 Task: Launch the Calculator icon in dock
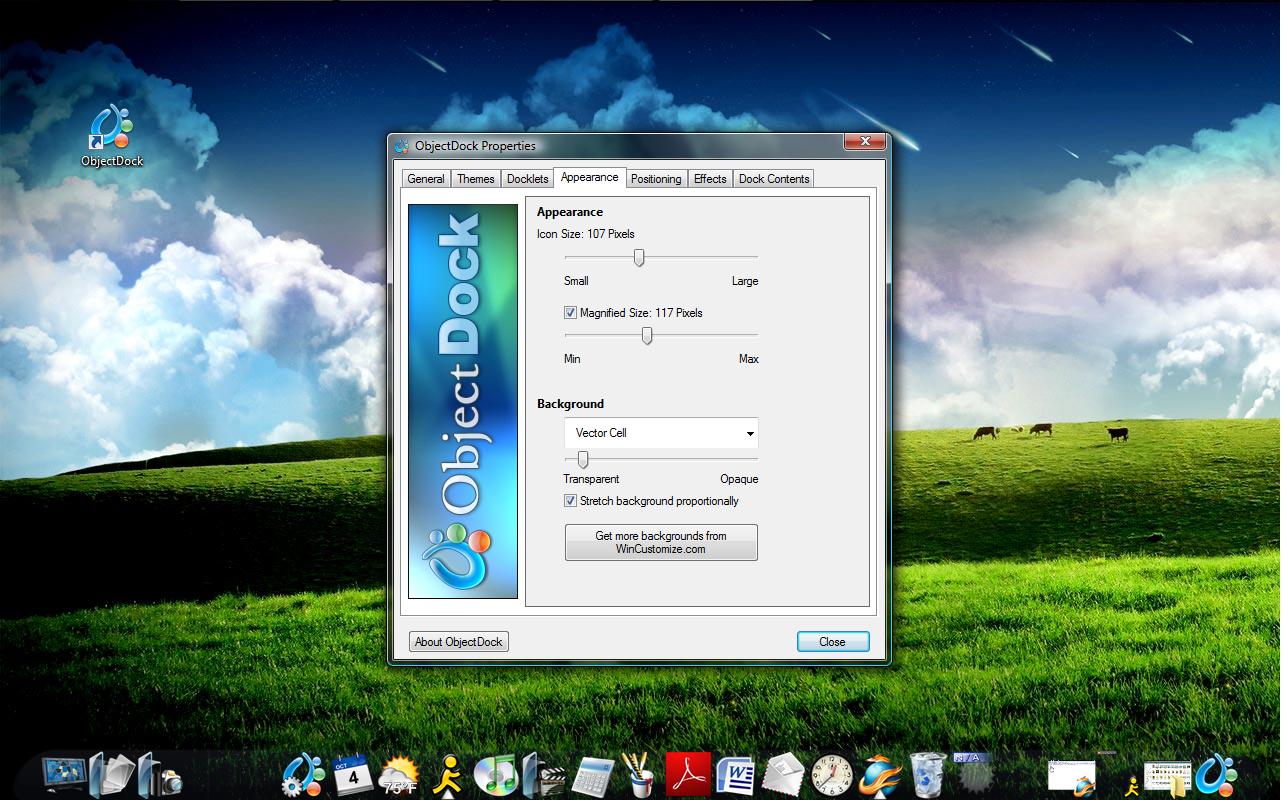pyautogui.click(x=592, y=776)
